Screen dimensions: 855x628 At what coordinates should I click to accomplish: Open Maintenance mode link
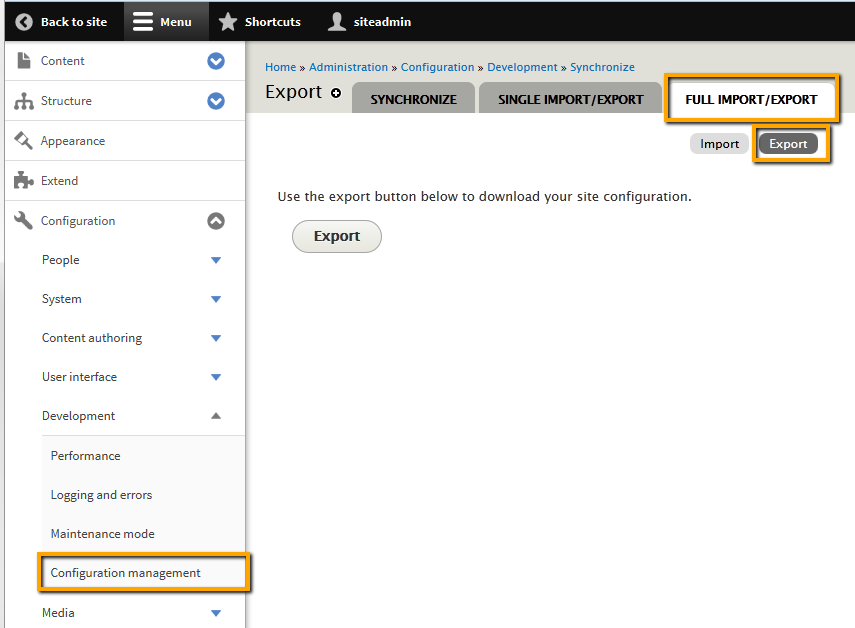[103, 534]
